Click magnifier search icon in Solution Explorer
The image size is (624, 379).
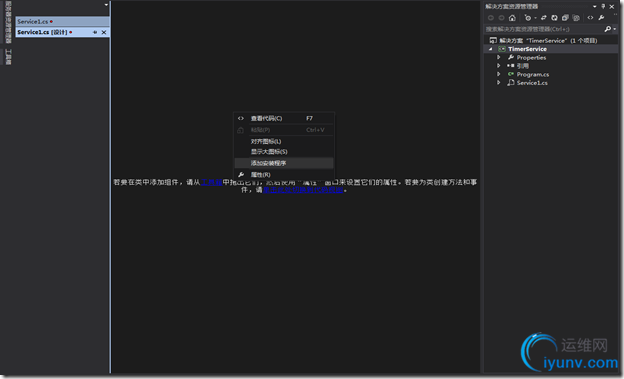tap(607, 29)
